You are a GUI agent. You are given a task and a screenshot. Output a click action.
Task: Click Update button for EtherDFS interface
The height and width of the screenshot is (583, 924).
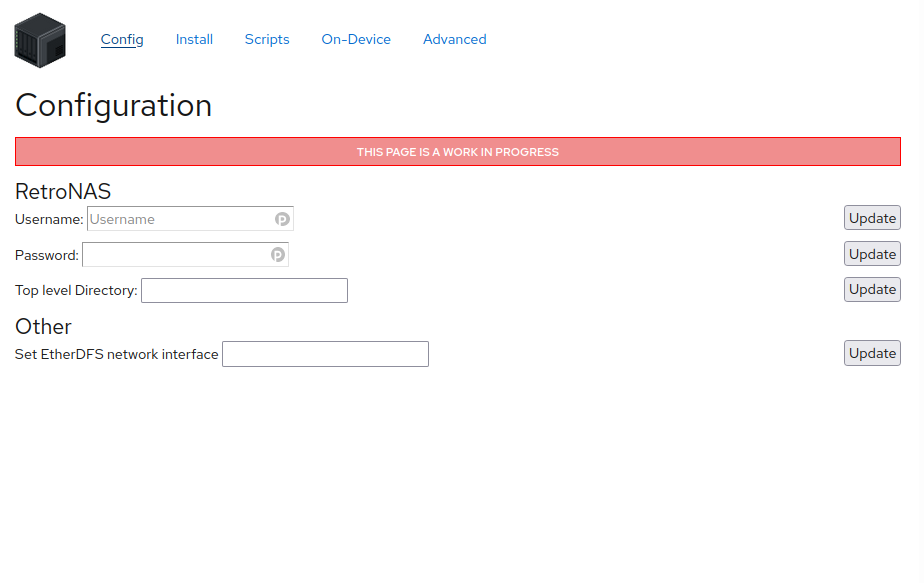coord(872,353)
